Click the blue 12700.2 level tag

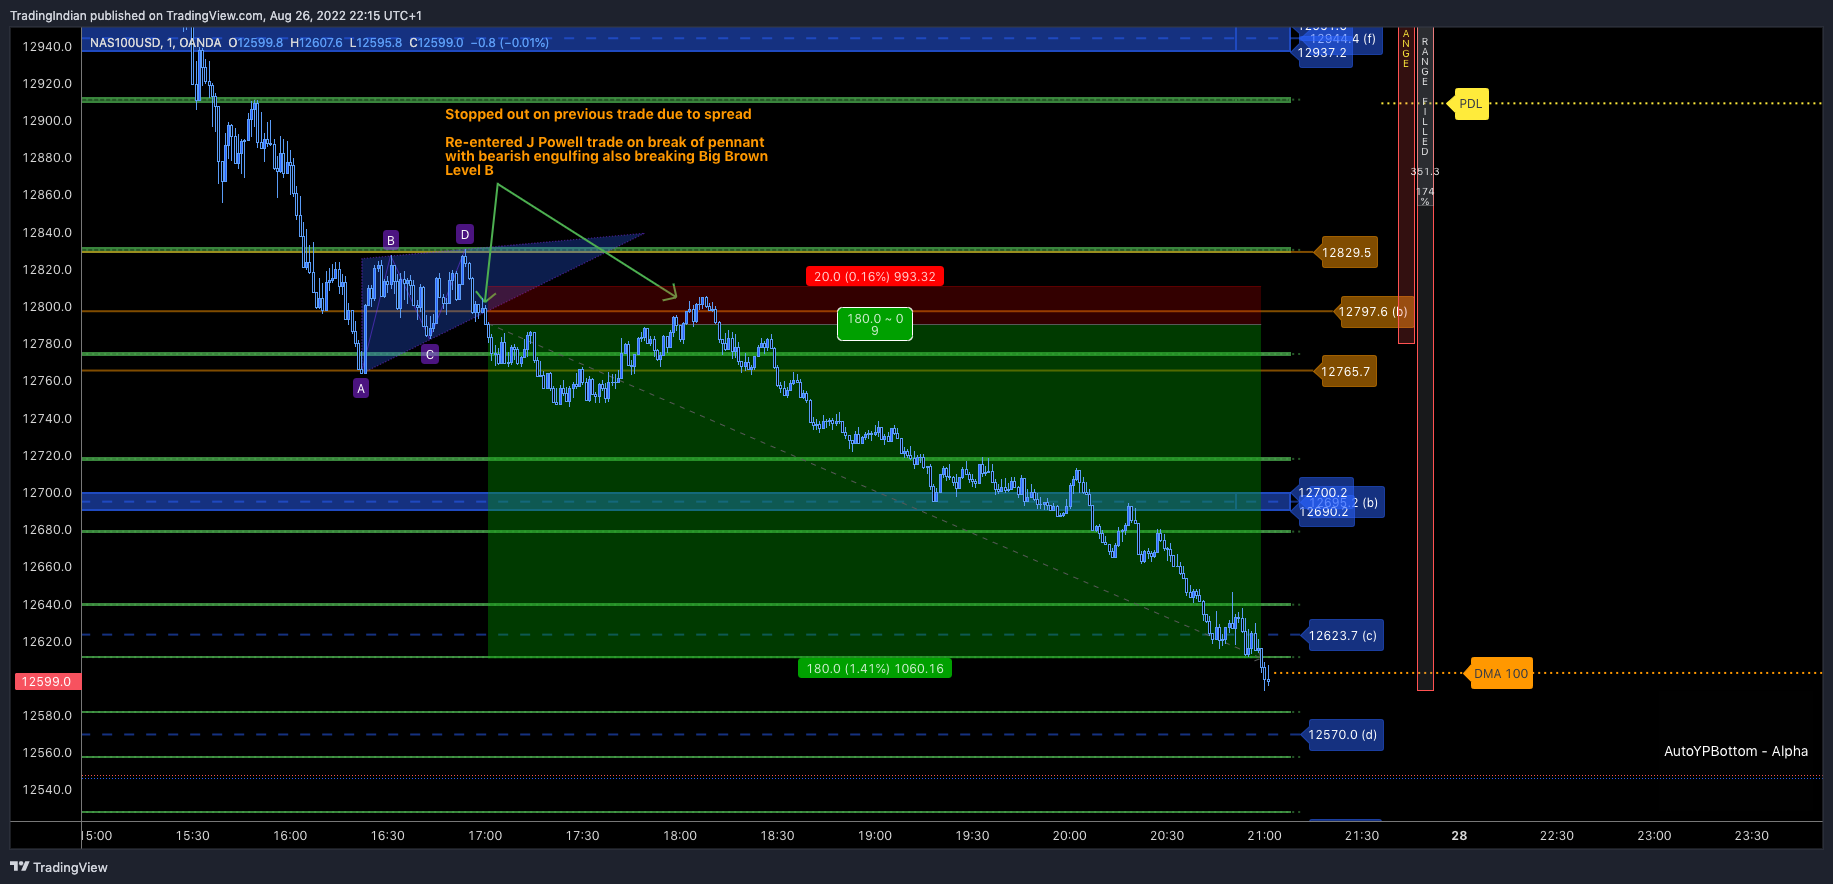click(x=1323, y=492)
